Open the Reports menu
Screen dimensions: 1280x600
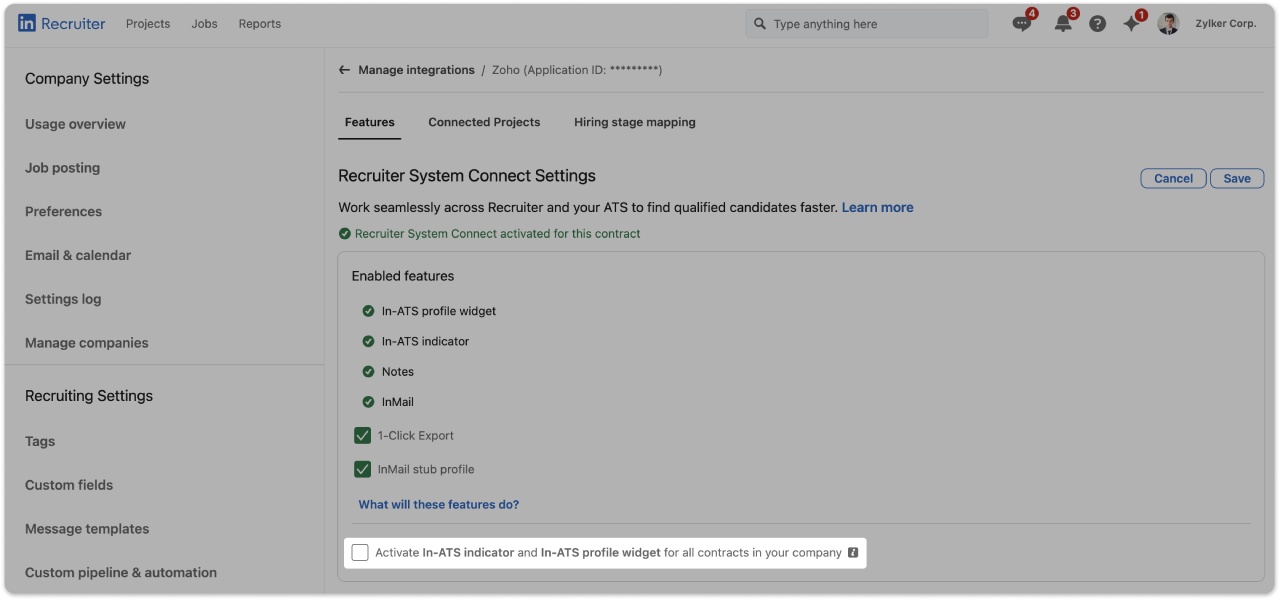260,23
